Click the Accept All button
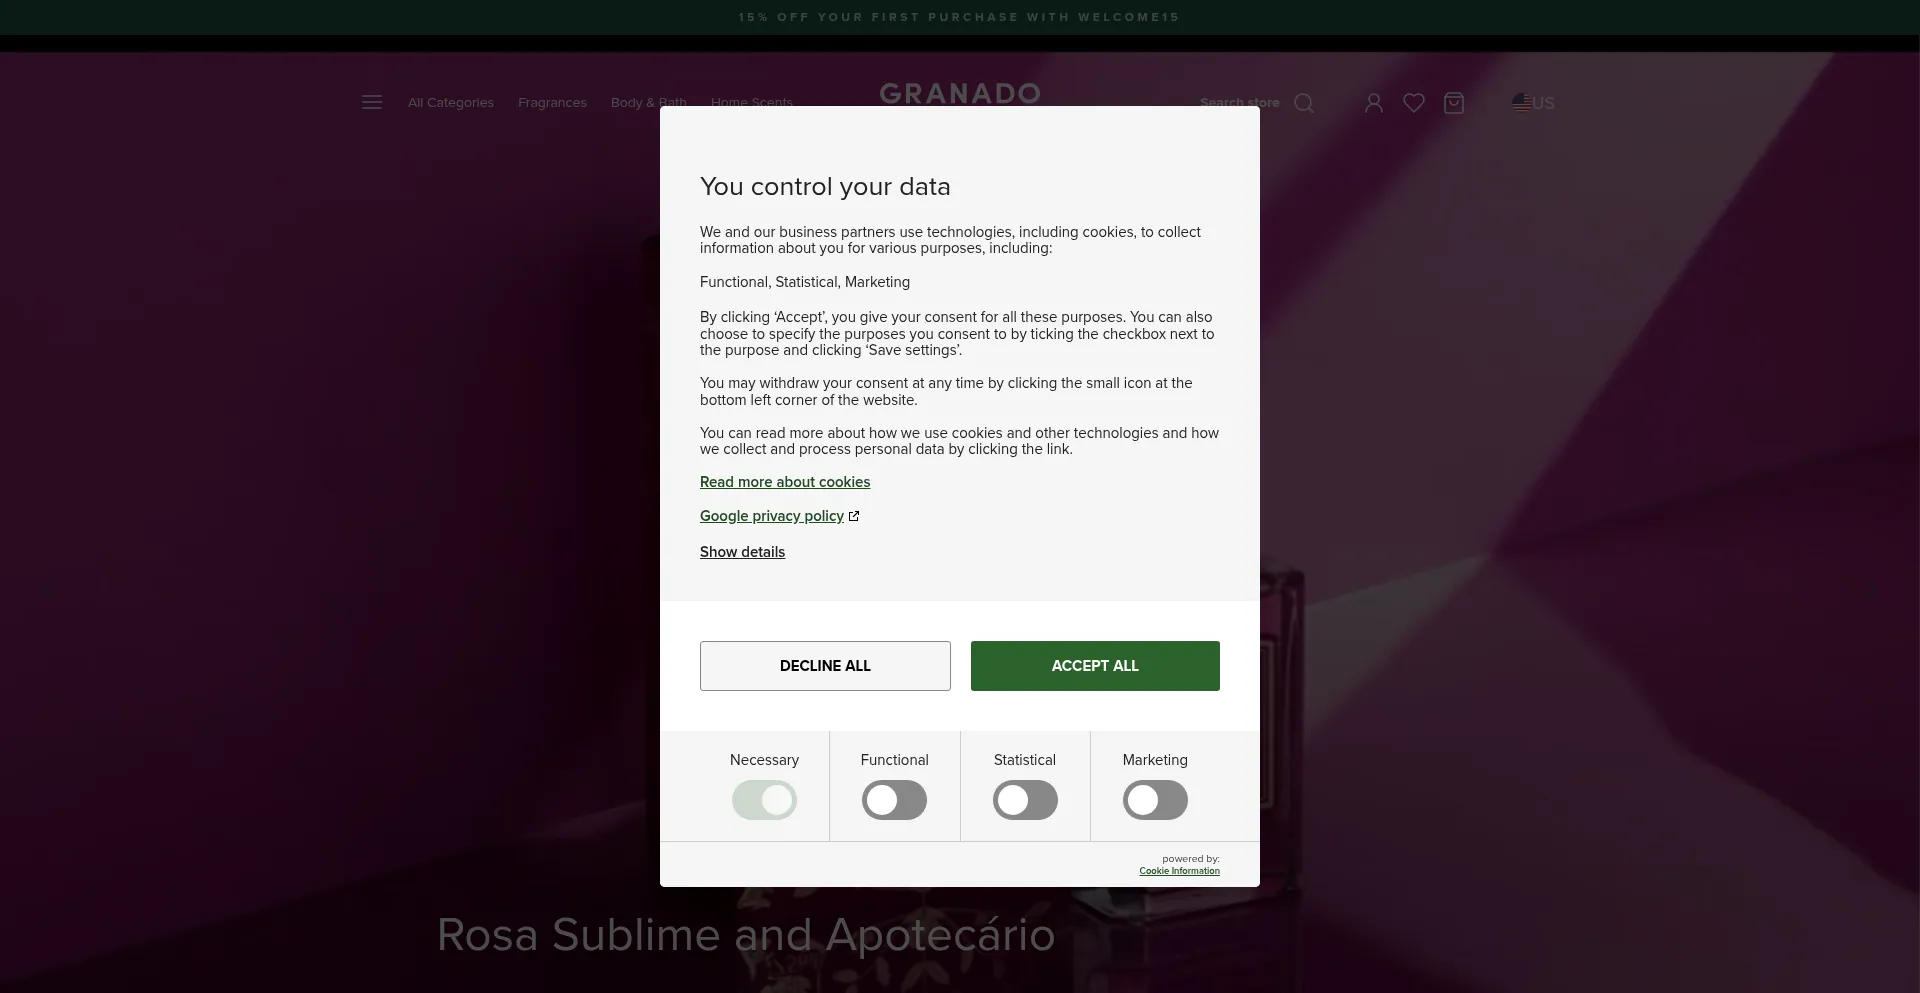Screen dimensions: 1920x993 tap(1095, 666)
